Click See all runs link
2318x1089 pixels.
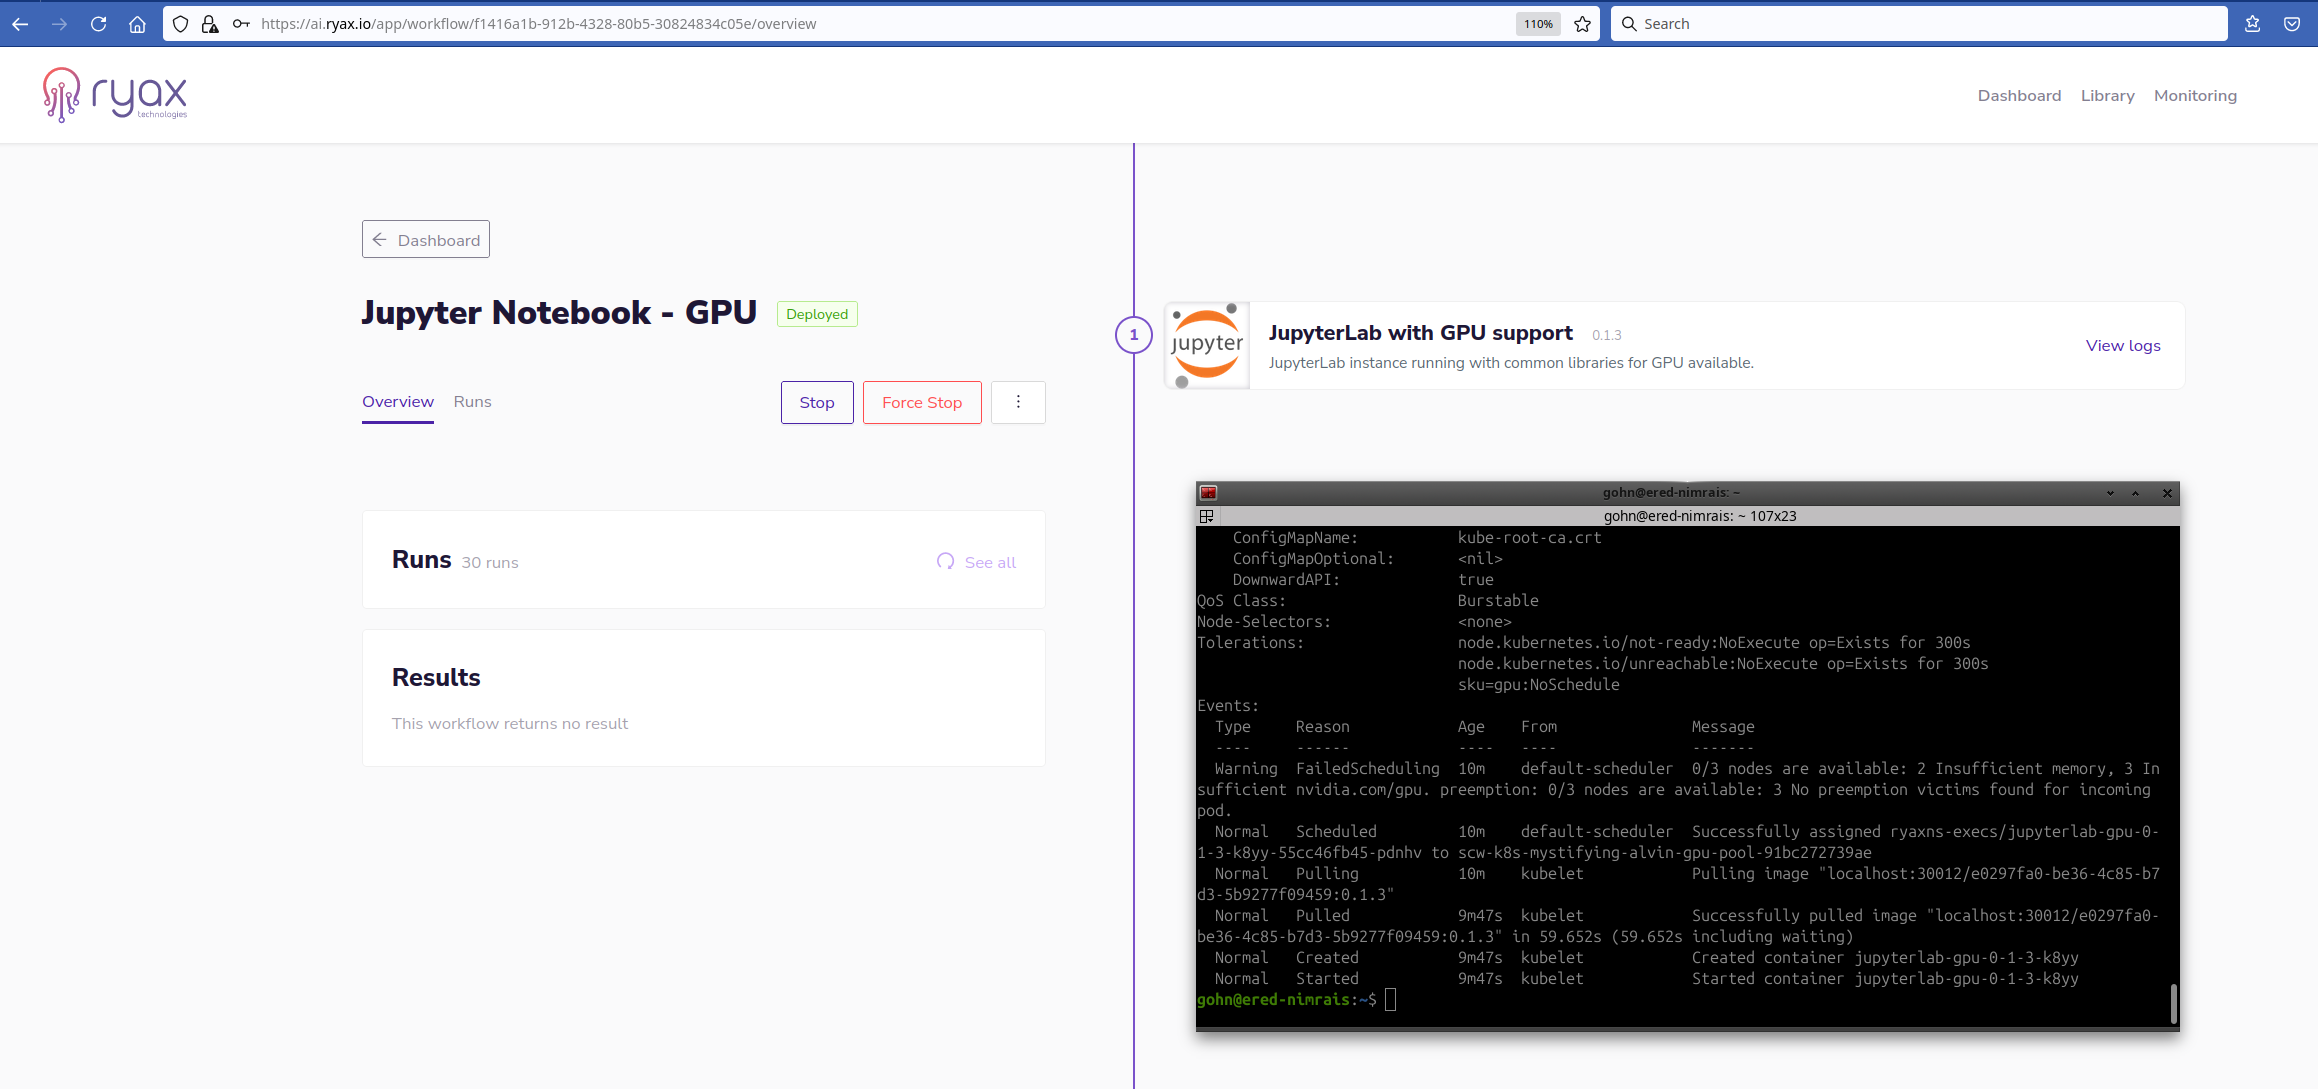pyautogui.click(x=989, y=563)
